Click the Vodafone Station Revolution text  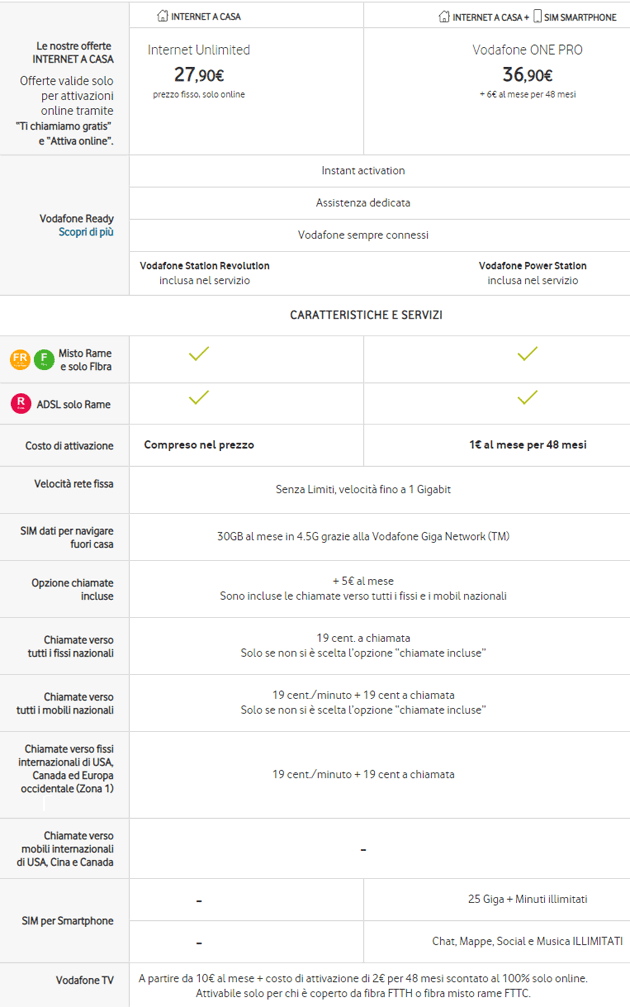click(x=204, y=266)
